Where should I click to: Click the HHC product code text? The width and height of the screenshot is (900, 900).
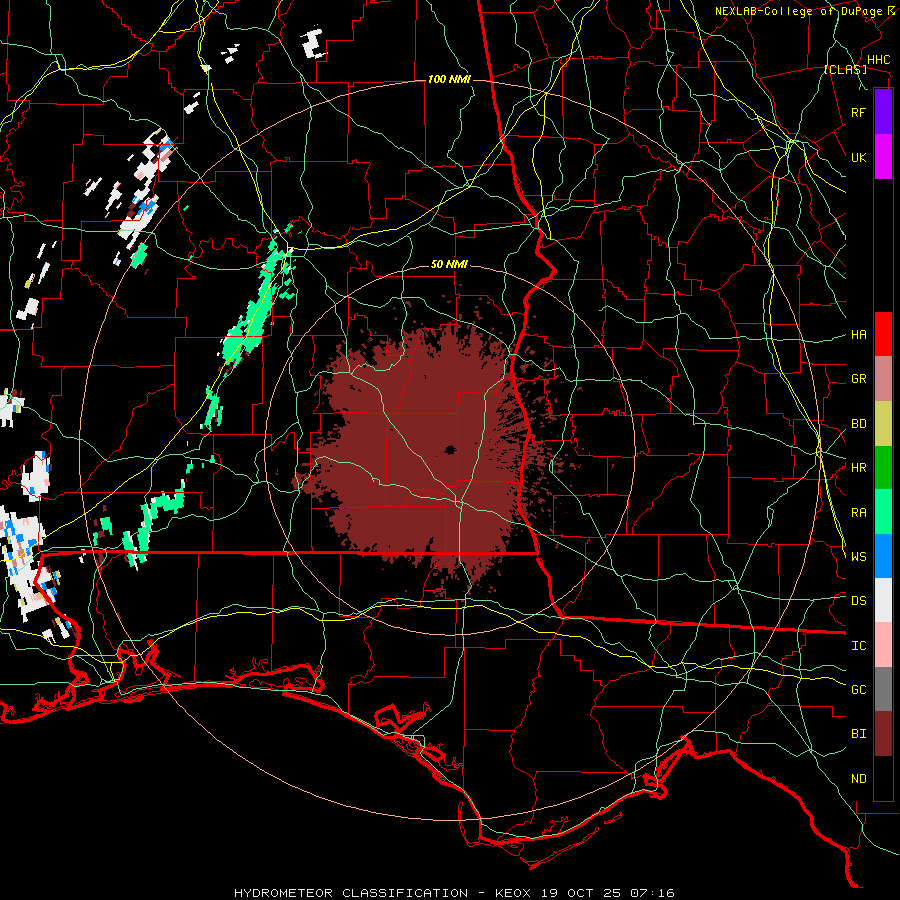[x=878, y=60]
